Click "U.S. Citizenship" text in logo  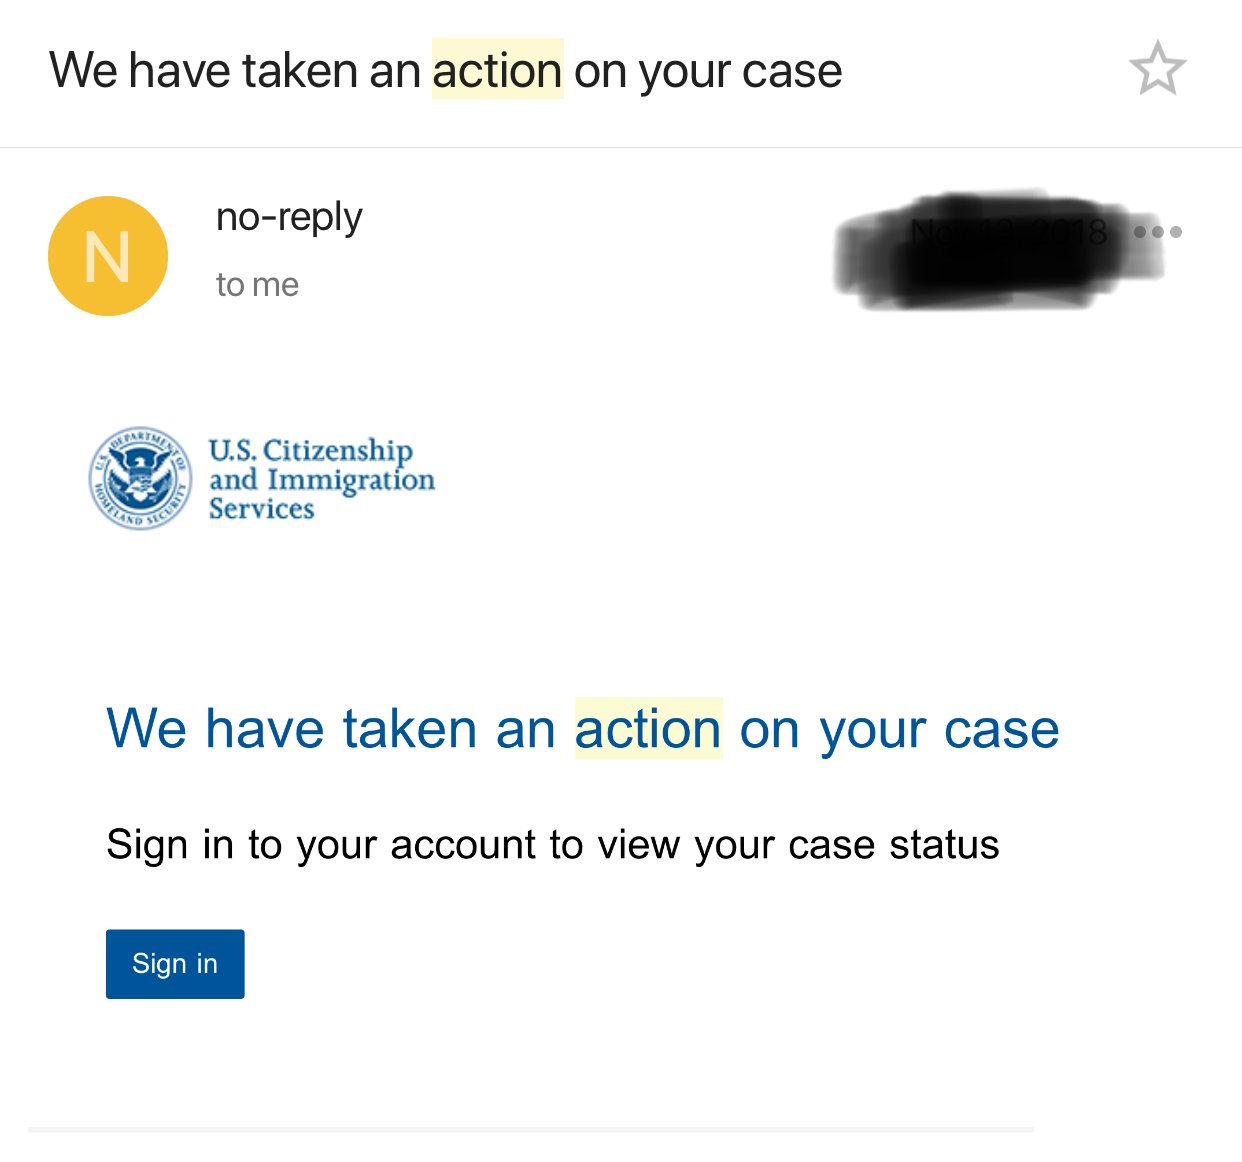(310, 450)
